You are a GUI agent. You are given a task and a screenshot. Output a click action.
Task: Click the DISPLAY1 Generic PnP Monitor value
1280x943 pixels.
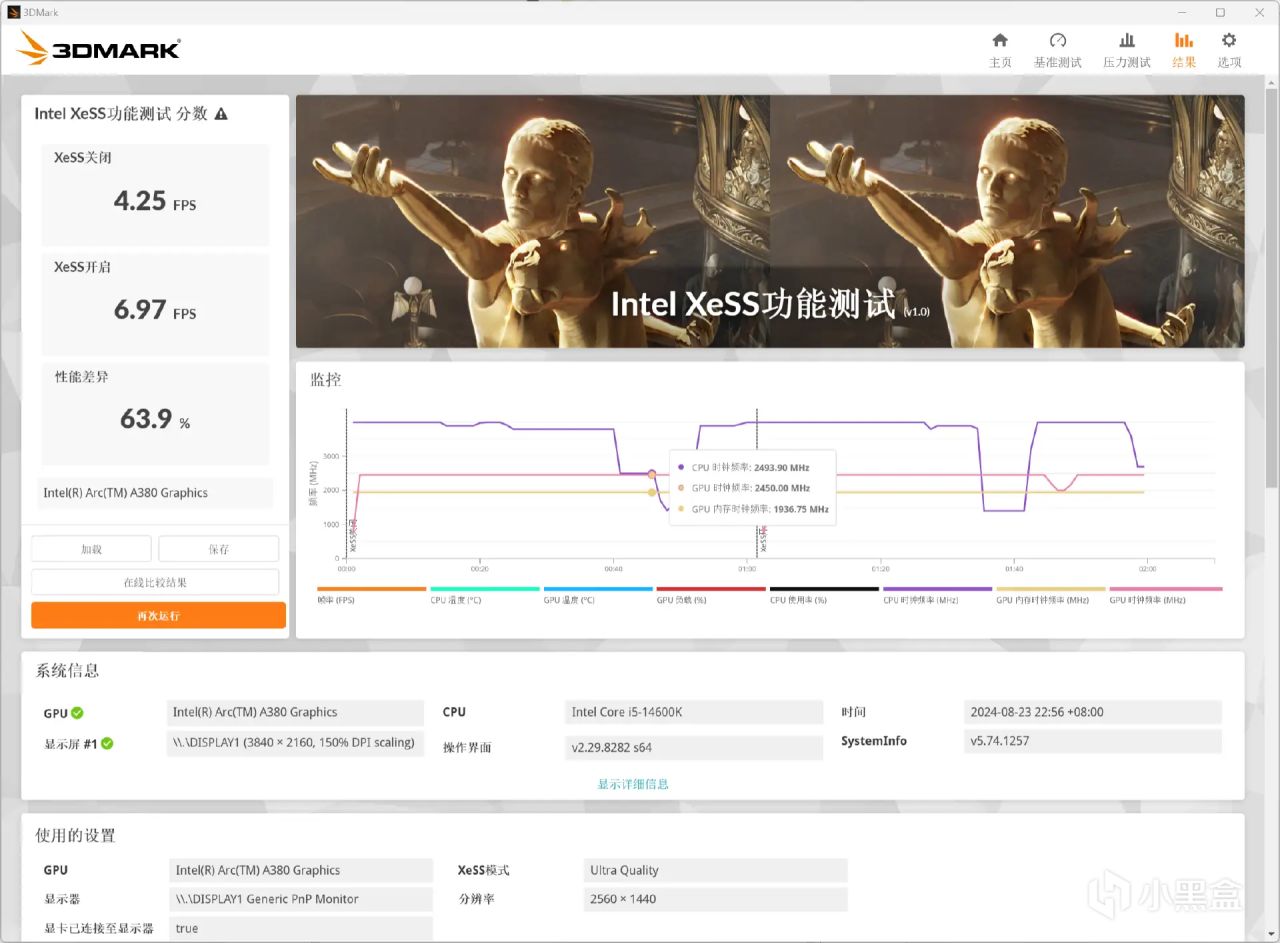[x=301, y=899]
